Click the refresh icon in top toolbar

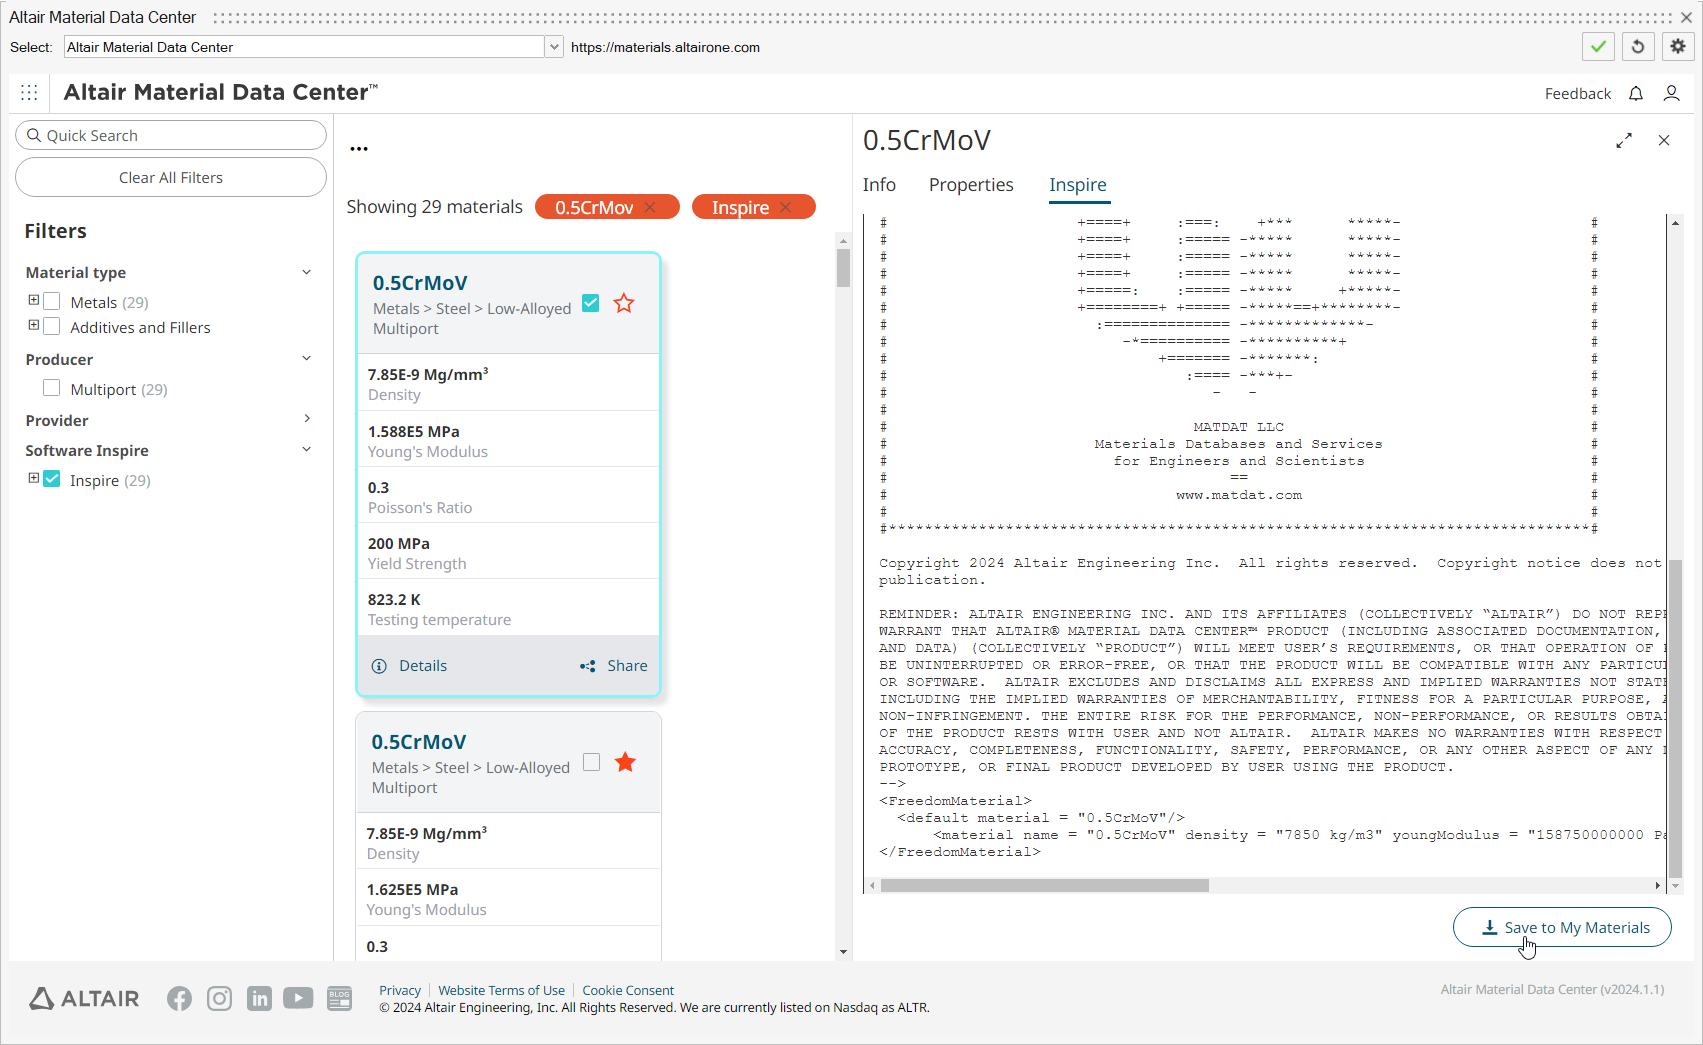pos(1638,47)
